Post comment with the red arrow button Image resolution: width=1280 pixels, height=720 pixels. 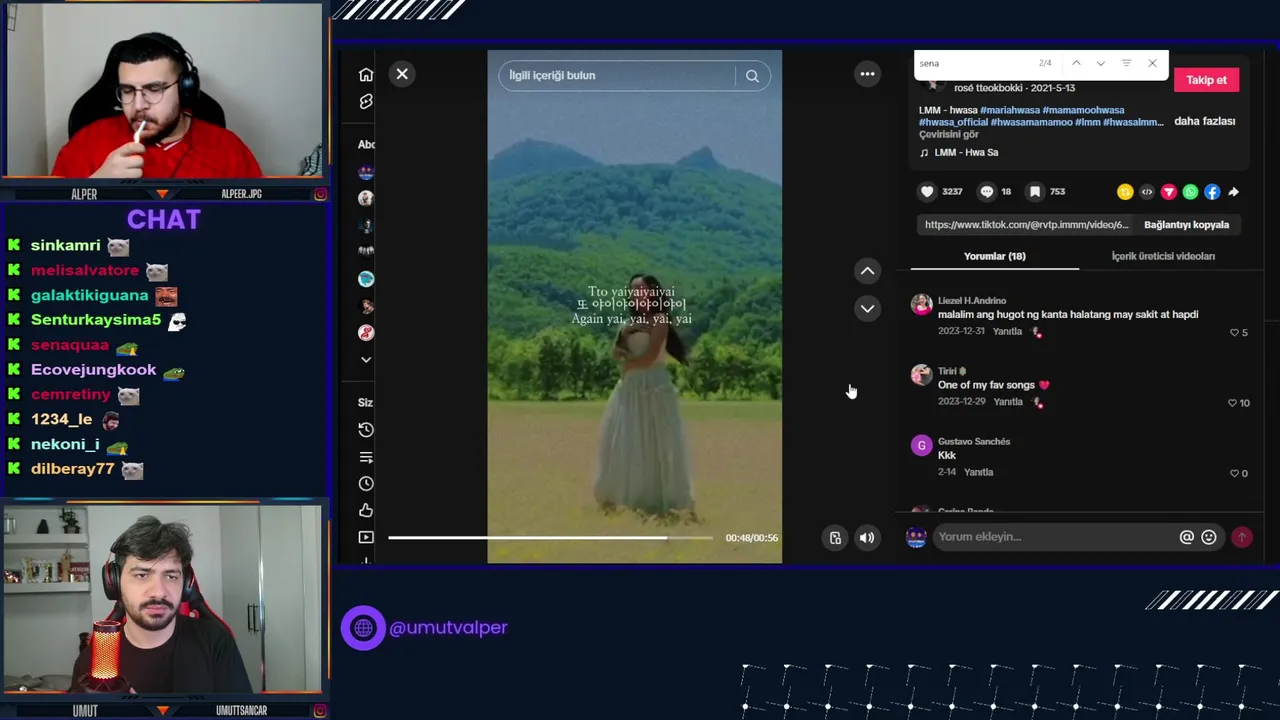tap(1241, 537)
